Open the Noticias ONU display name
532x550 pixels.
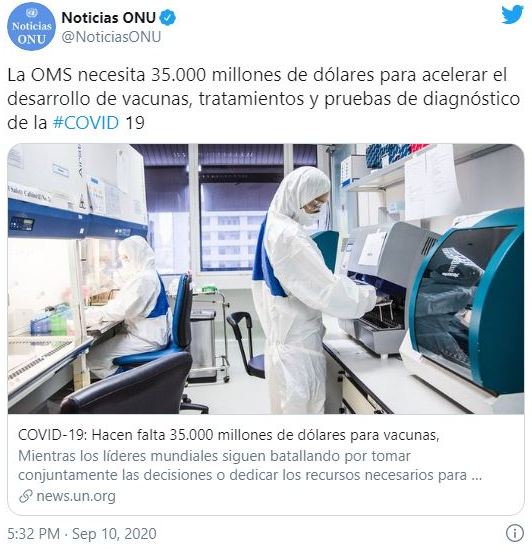click(x=108, y=18)
